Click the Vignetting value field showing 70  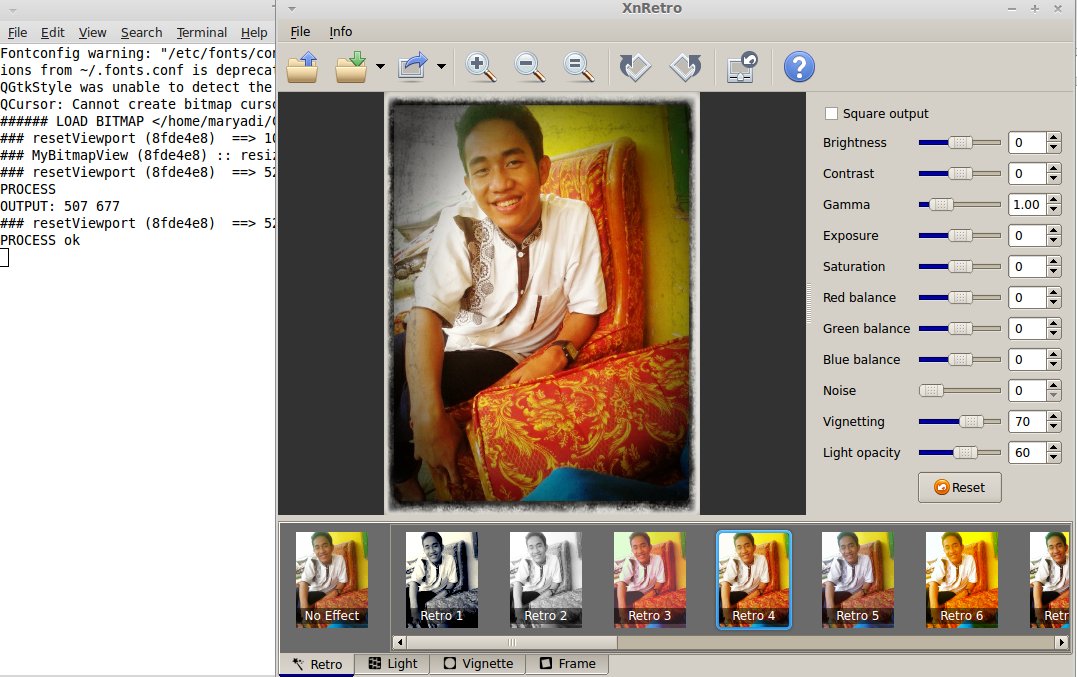1027,422
